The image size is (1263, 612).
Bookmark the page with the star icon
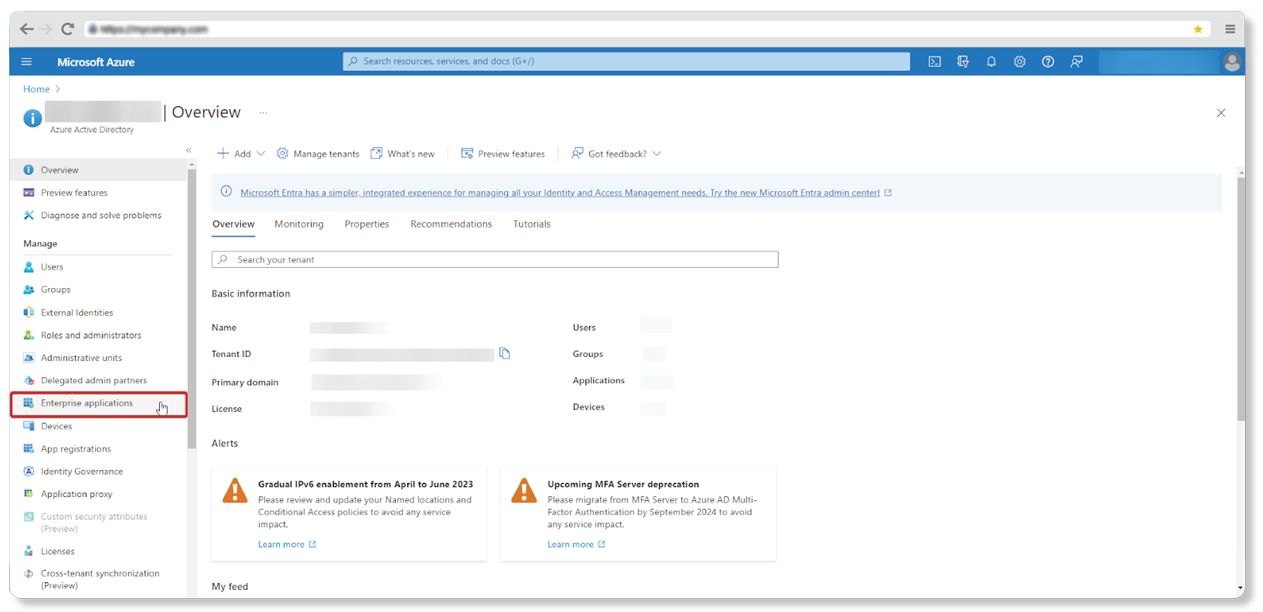click(x=1198, y=29)
